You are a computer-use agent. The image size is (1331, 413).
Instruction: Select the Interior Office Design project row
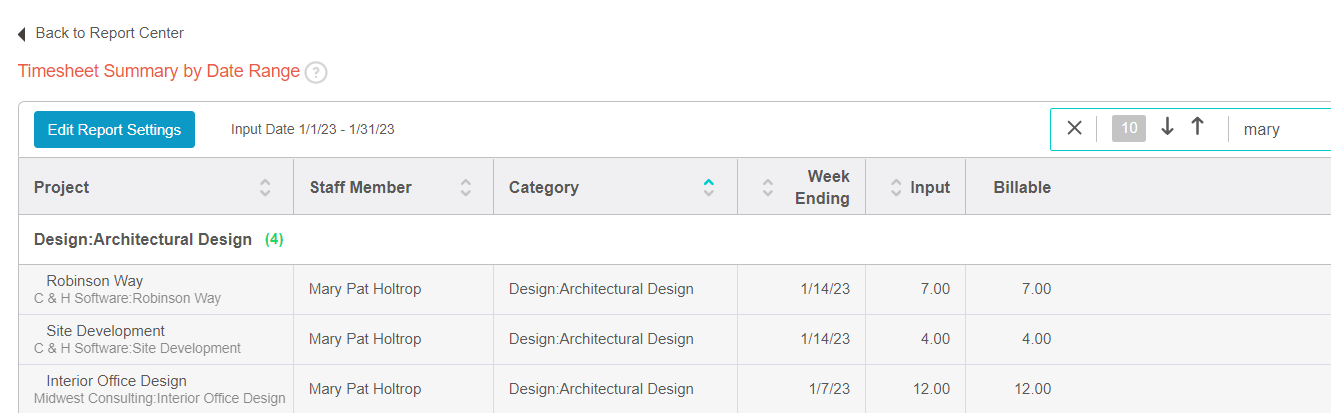[675, 389]
